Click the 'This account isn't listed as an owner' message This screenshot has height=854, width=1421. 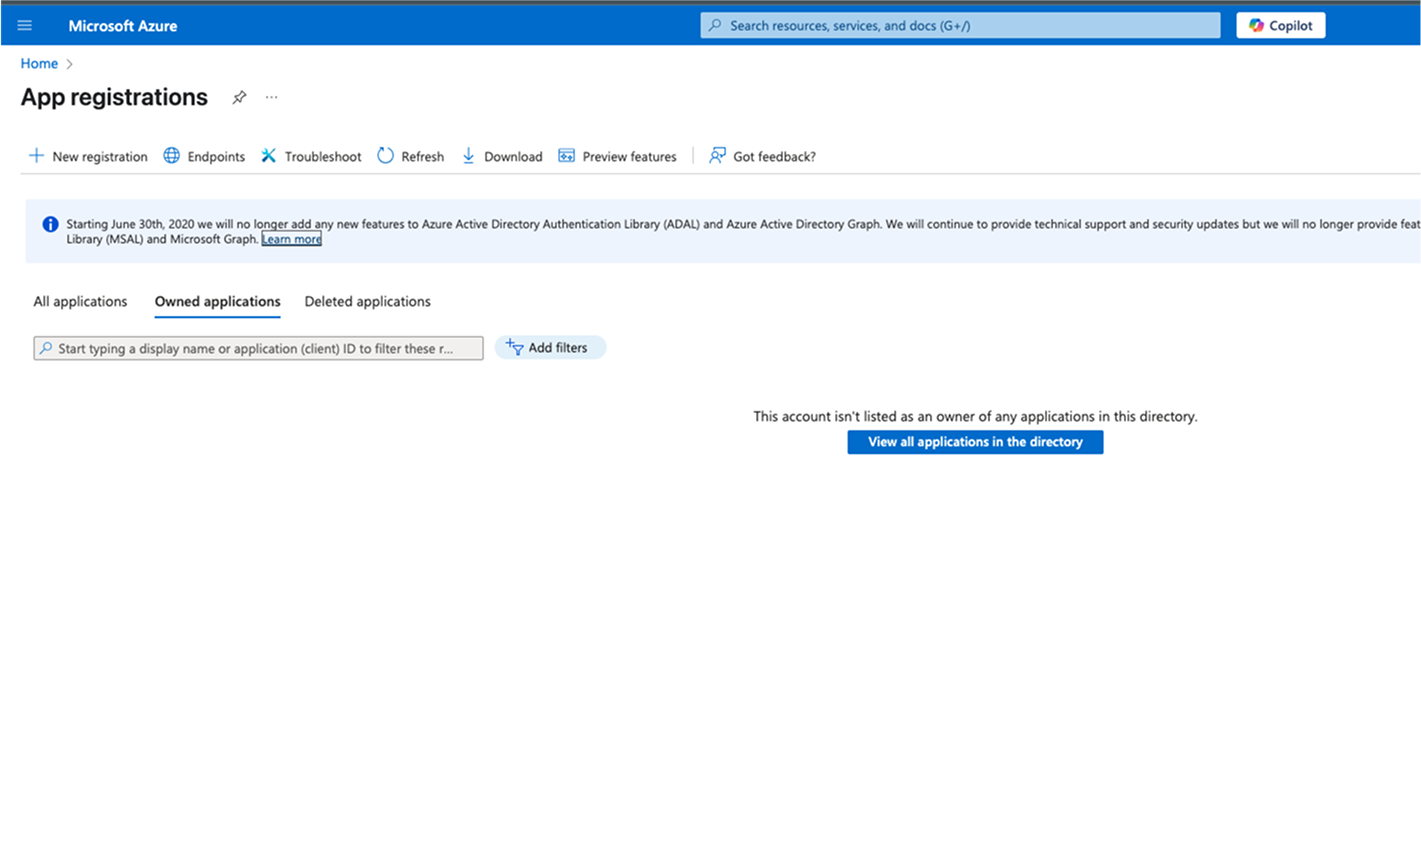[x=975, y=416]
